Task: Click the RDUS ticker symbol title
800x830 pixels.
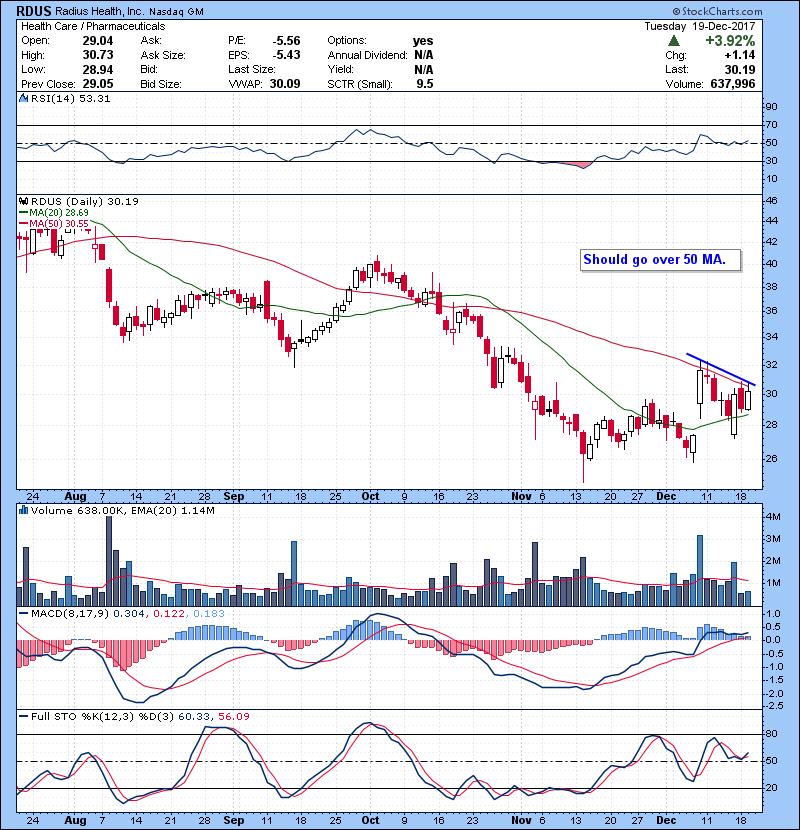Action: (x=33, y=11)
